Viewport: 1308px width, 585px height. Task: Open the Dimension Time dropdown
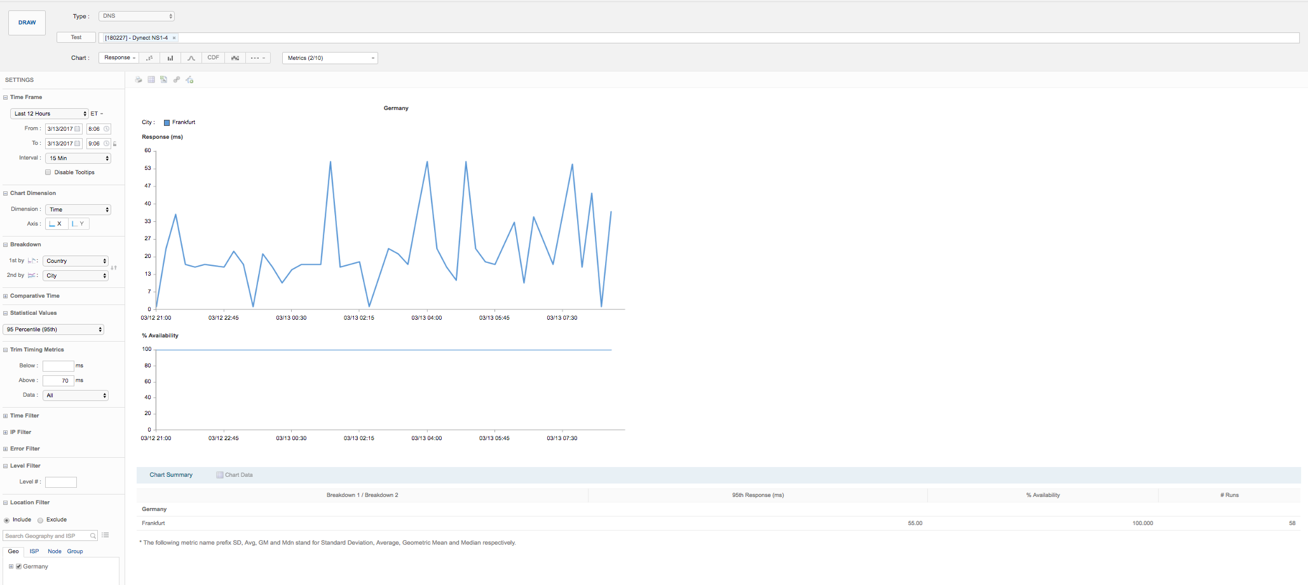(78, 210)
